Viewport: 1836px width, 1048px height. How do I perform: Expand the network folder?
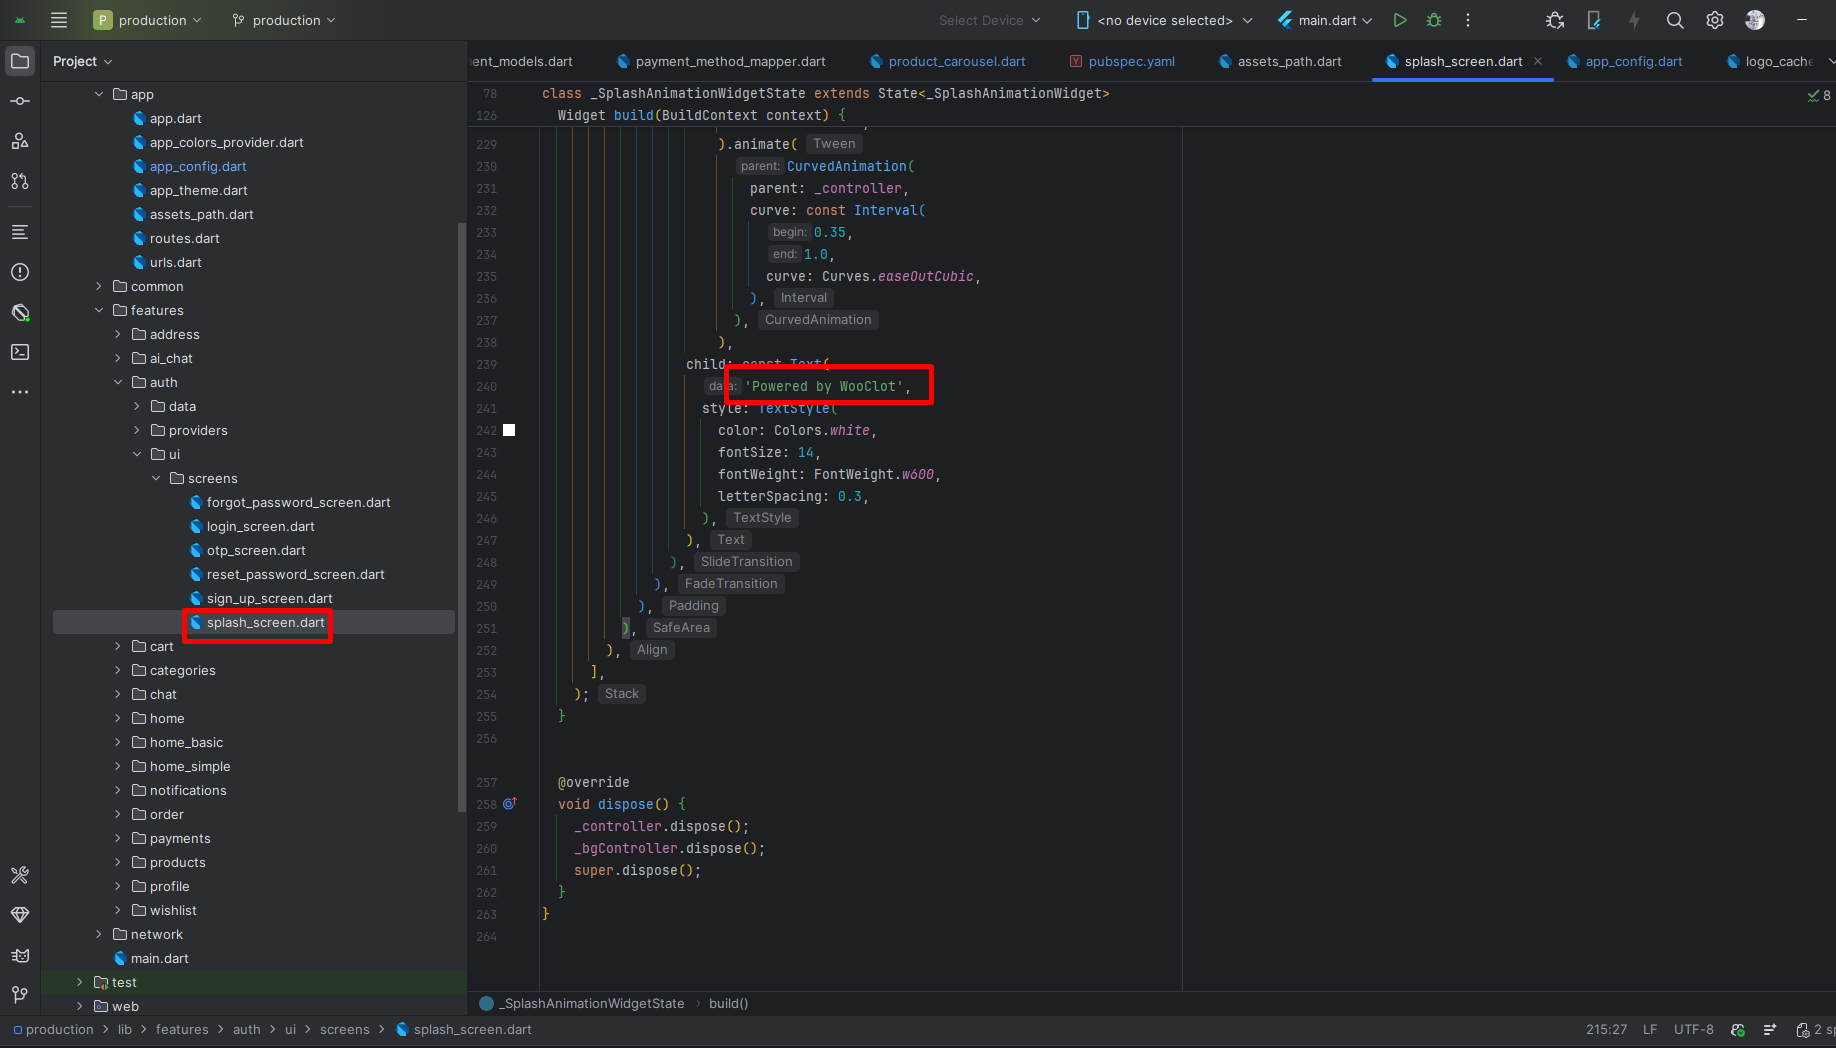[x=99, y=935]
